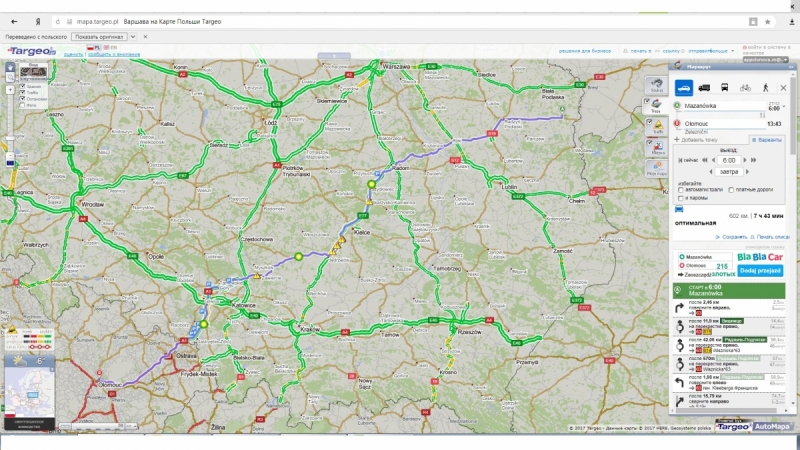Check the avoid ferries option

pyautogui.click(x=681, y=198)
